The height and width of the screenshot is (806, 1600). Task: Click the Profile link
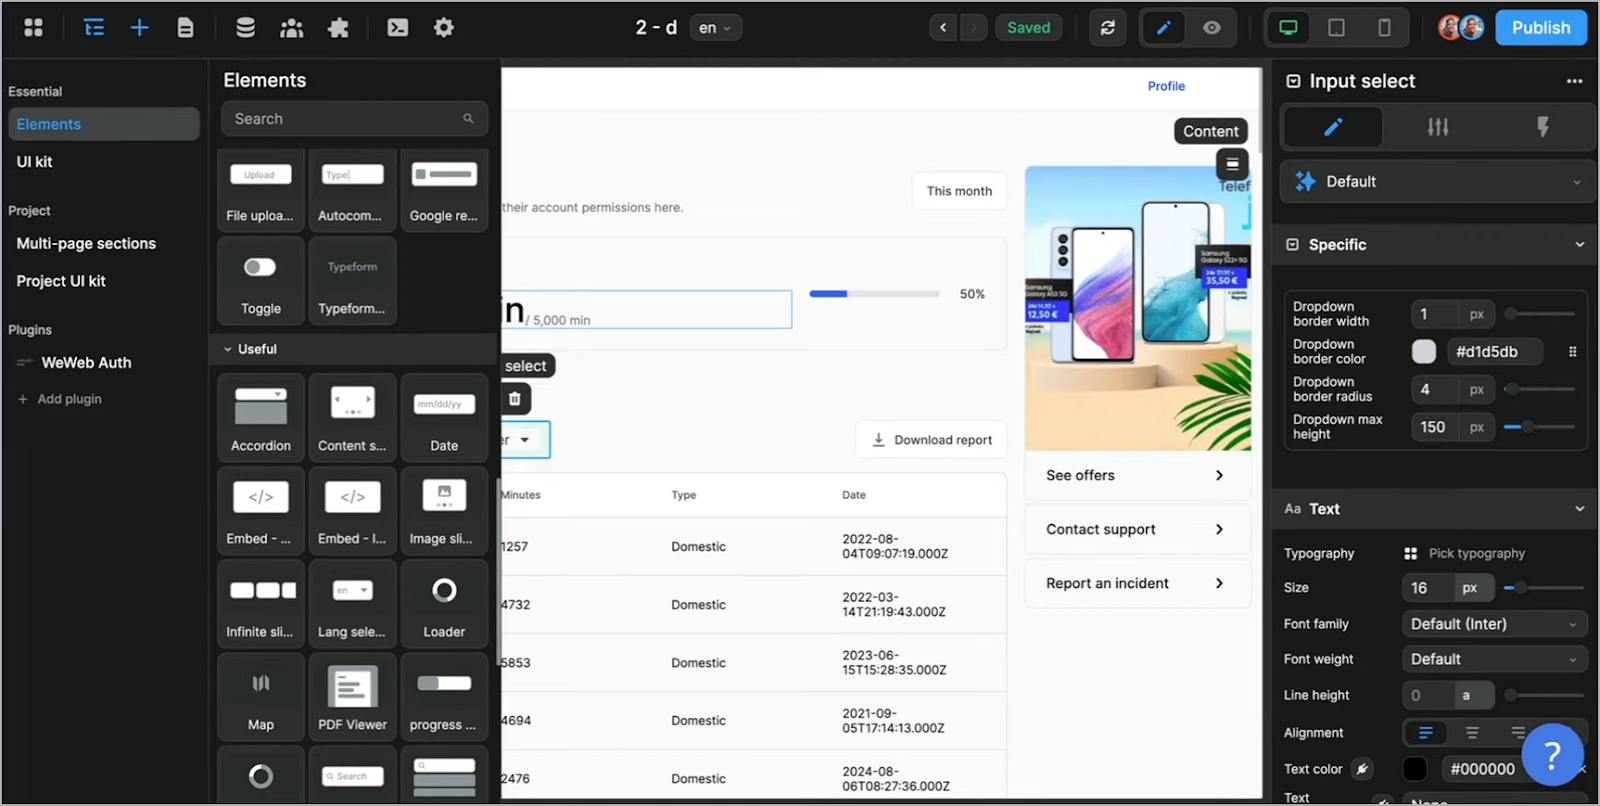1166,86
